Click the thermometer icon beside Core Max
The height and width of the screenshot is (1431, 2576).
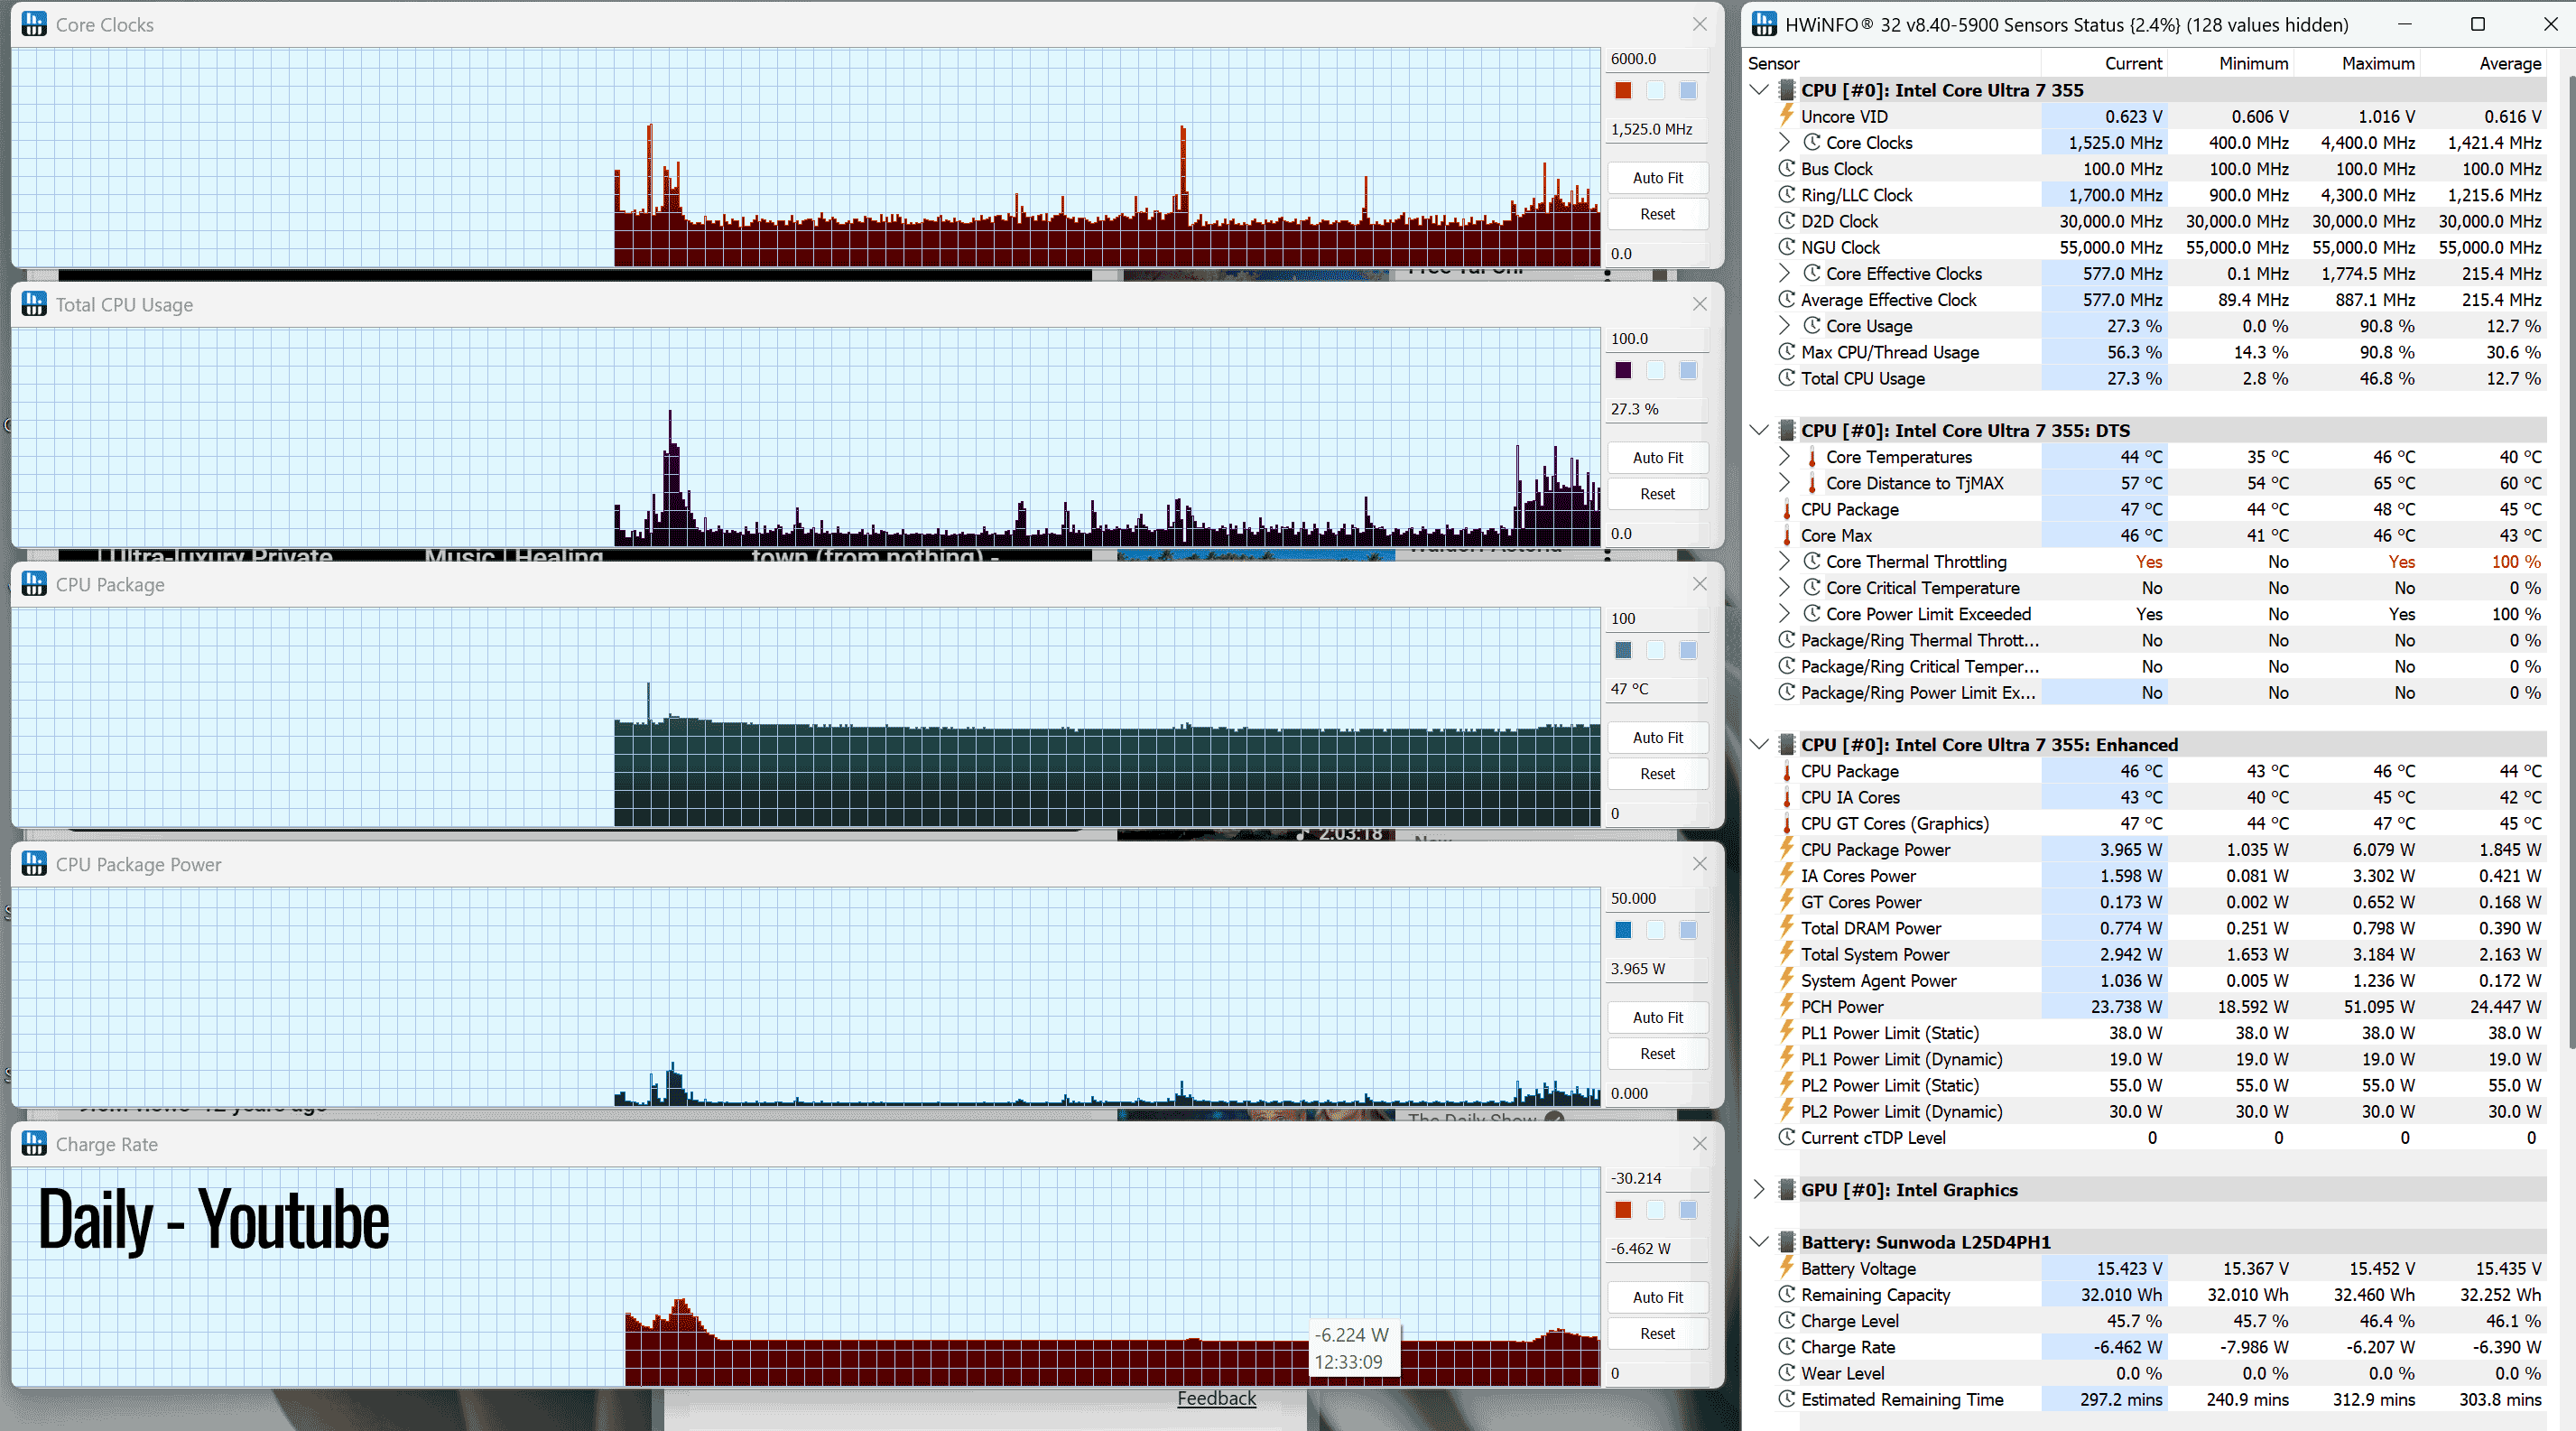pyautogui.click(x=1787, y=536)
